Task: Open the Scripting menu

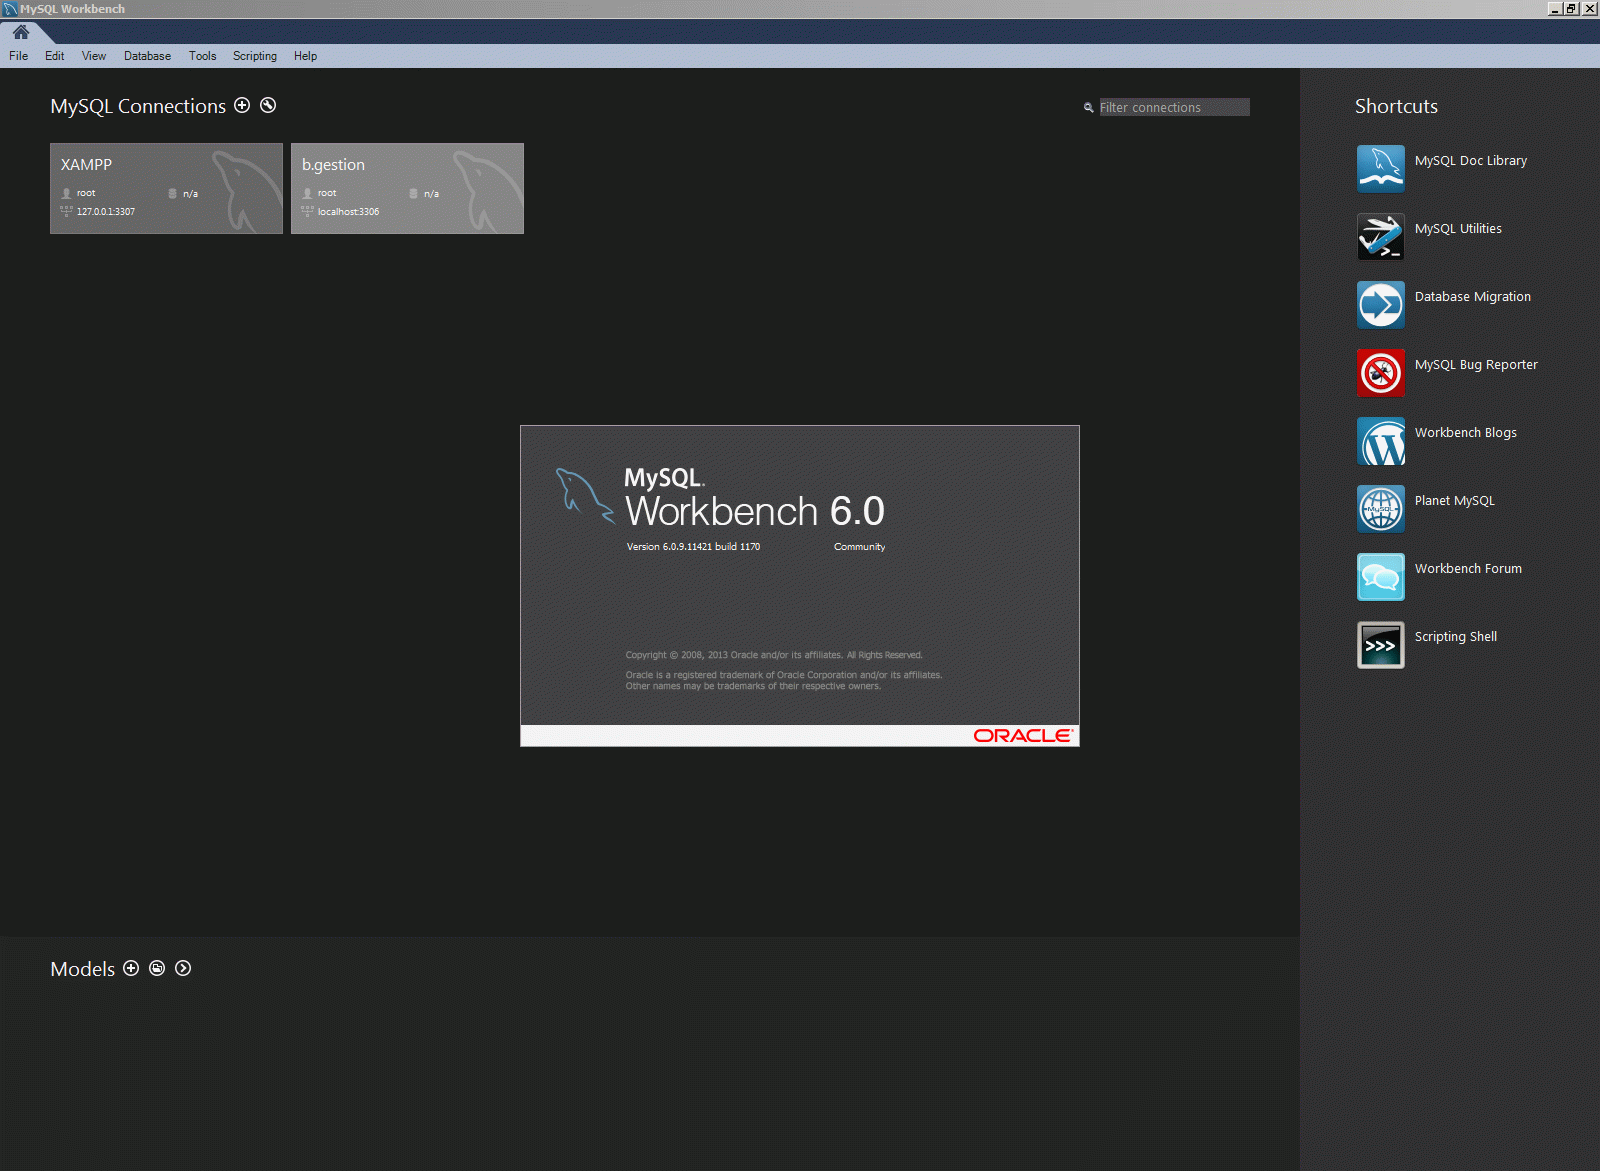Action: pos(255,56)
